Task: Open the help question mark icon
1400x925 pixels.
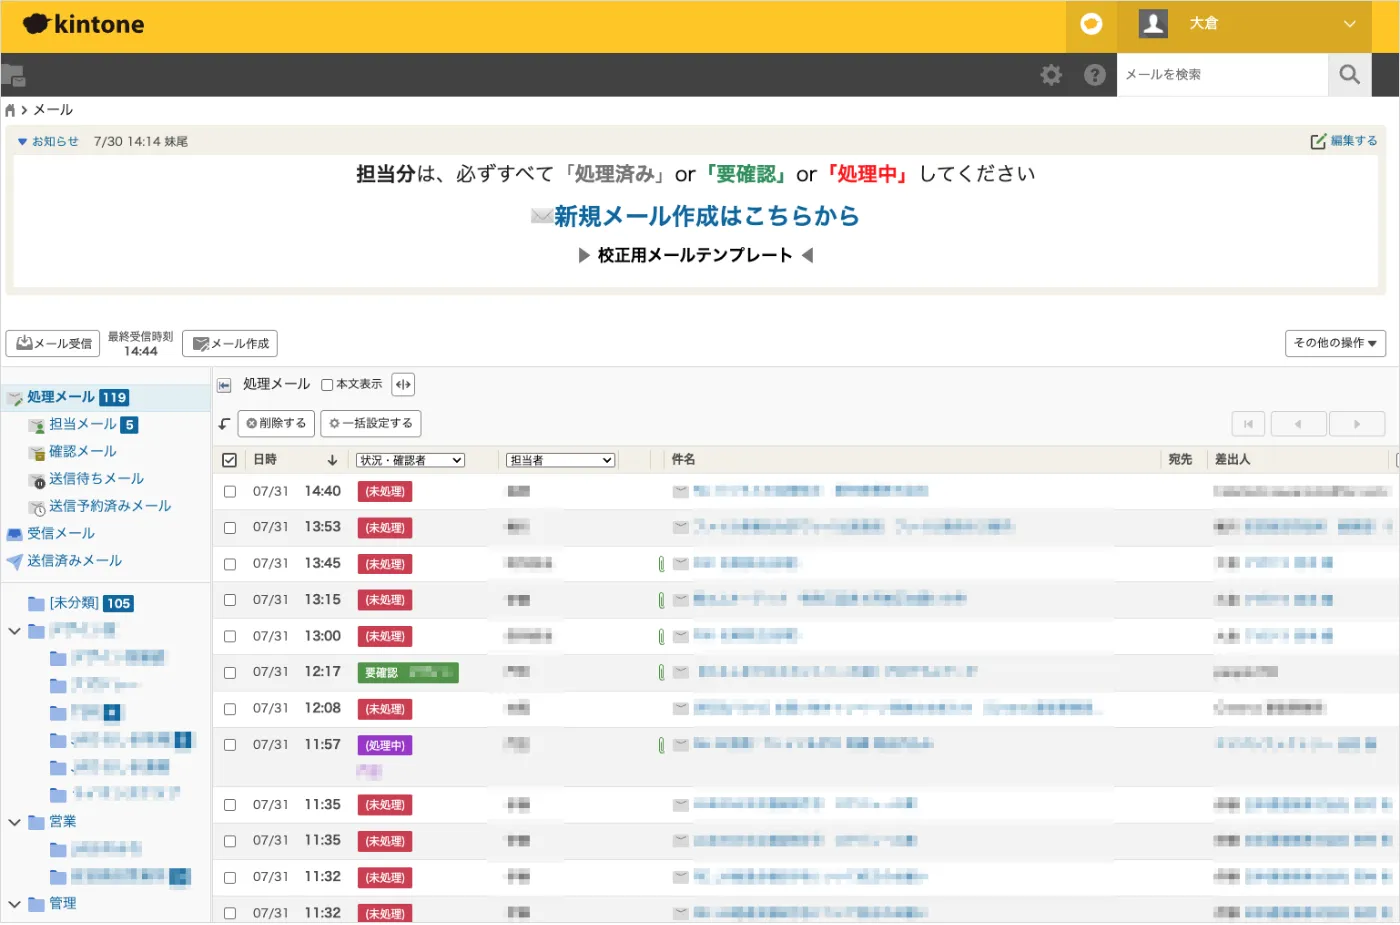Action: click(x=1095, y=75)
